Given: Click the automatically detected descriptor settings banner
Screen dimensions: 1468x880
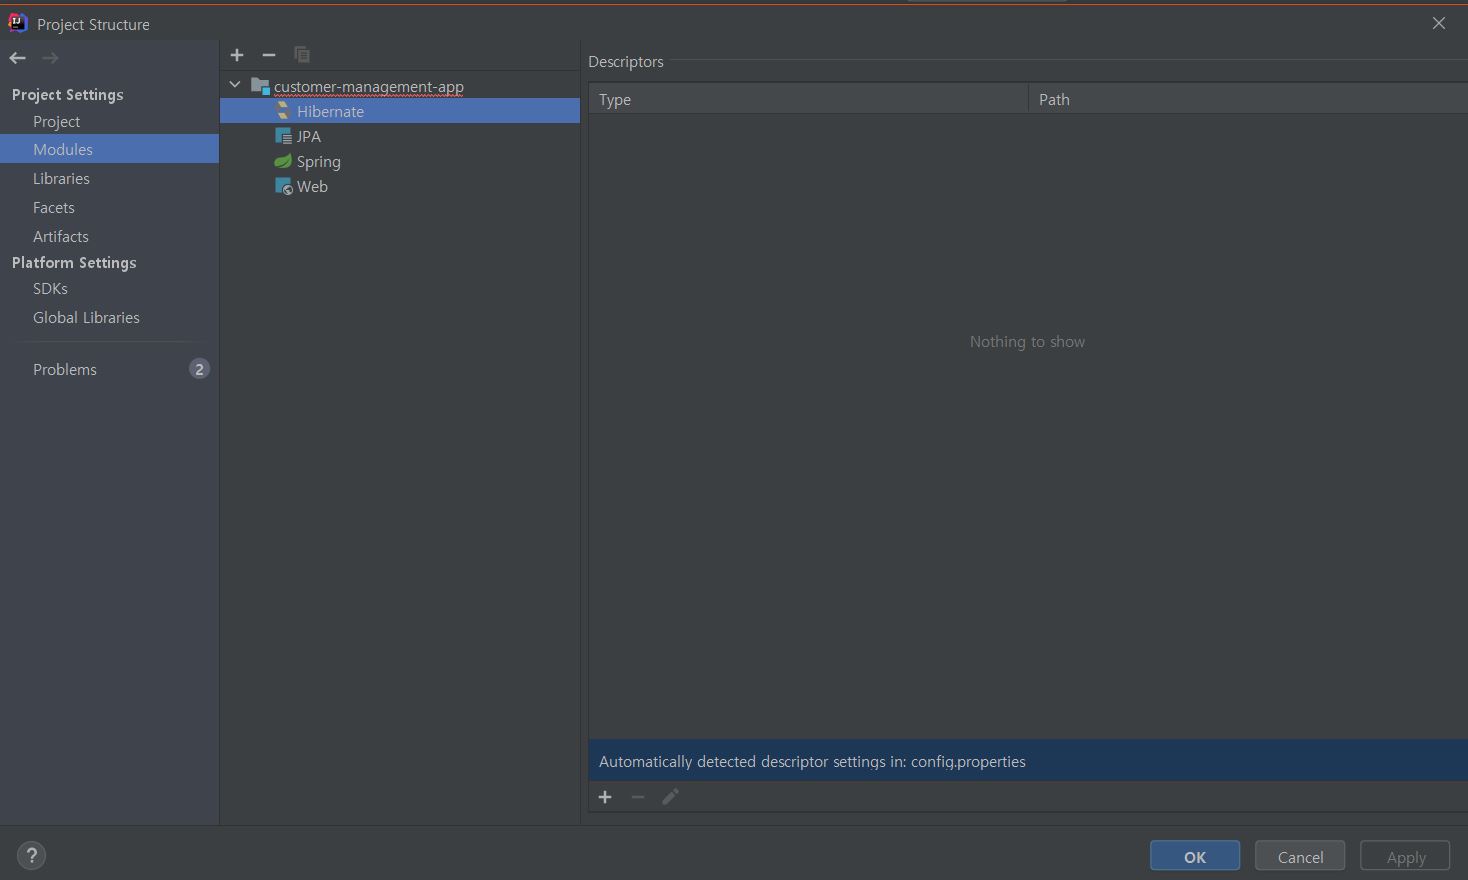Looking at the screenshot, I should (x=1028, y=761).
